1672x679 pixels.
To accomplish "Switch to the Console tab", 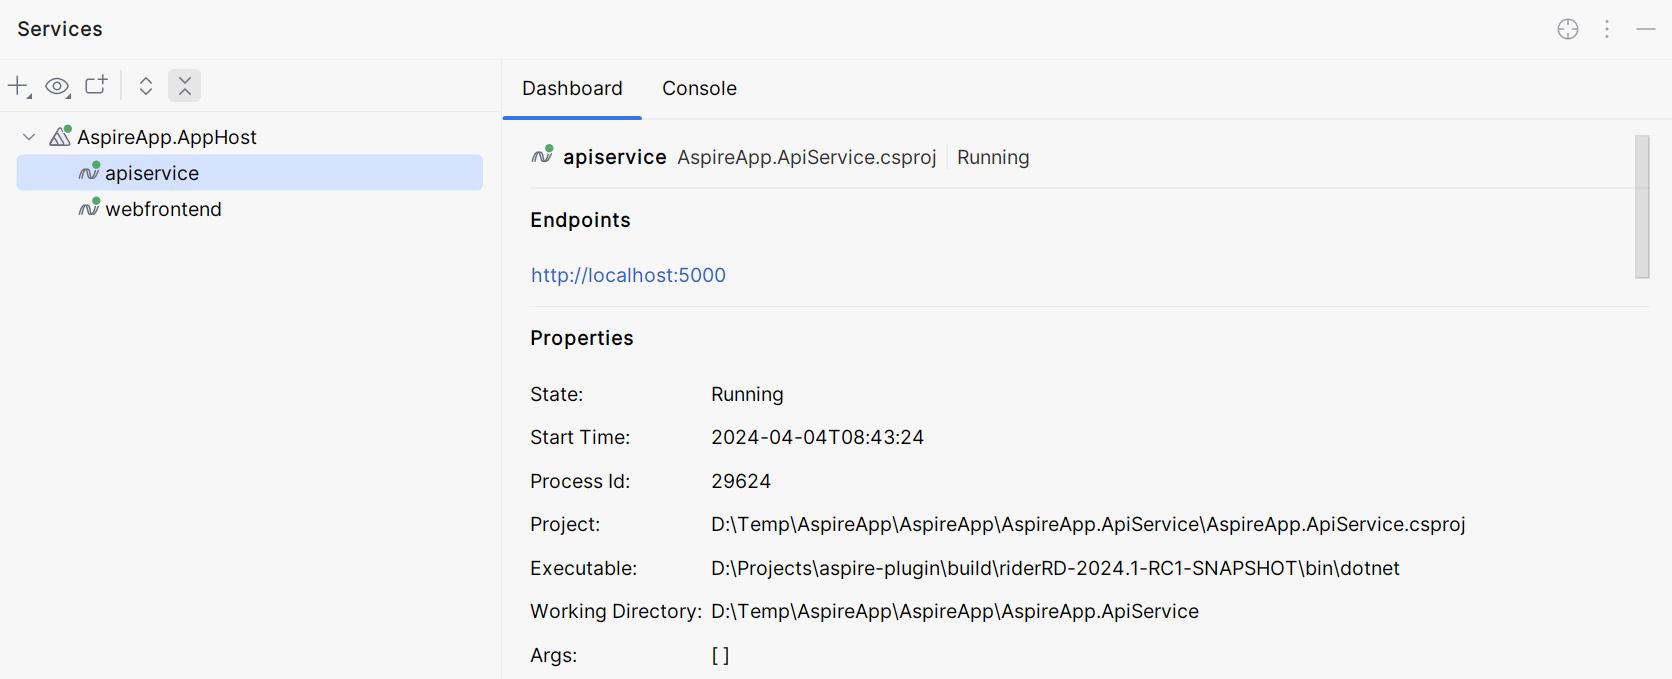I will (699, 88).
